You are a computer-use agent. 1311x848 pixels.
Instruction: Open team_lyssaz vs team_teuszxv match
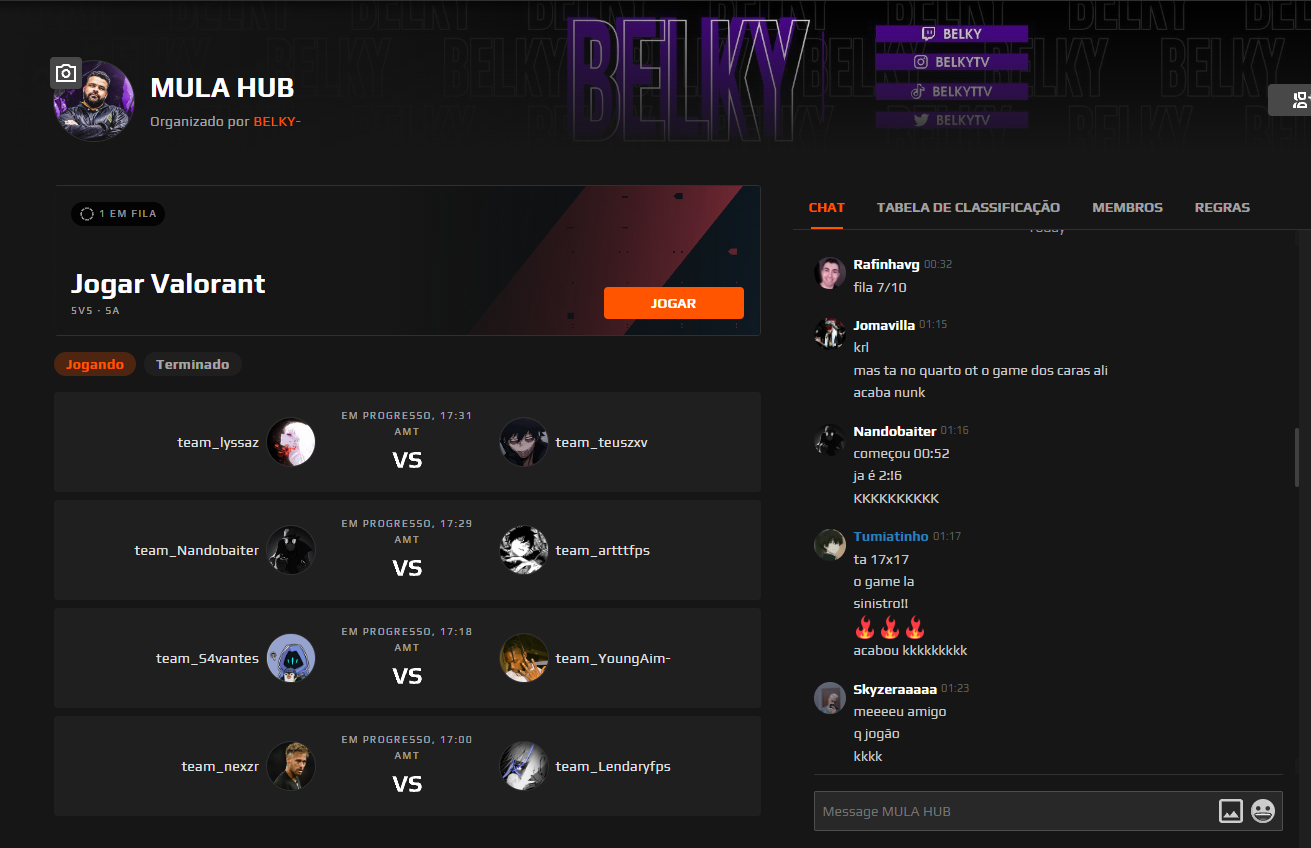click(x=407, y=442)
